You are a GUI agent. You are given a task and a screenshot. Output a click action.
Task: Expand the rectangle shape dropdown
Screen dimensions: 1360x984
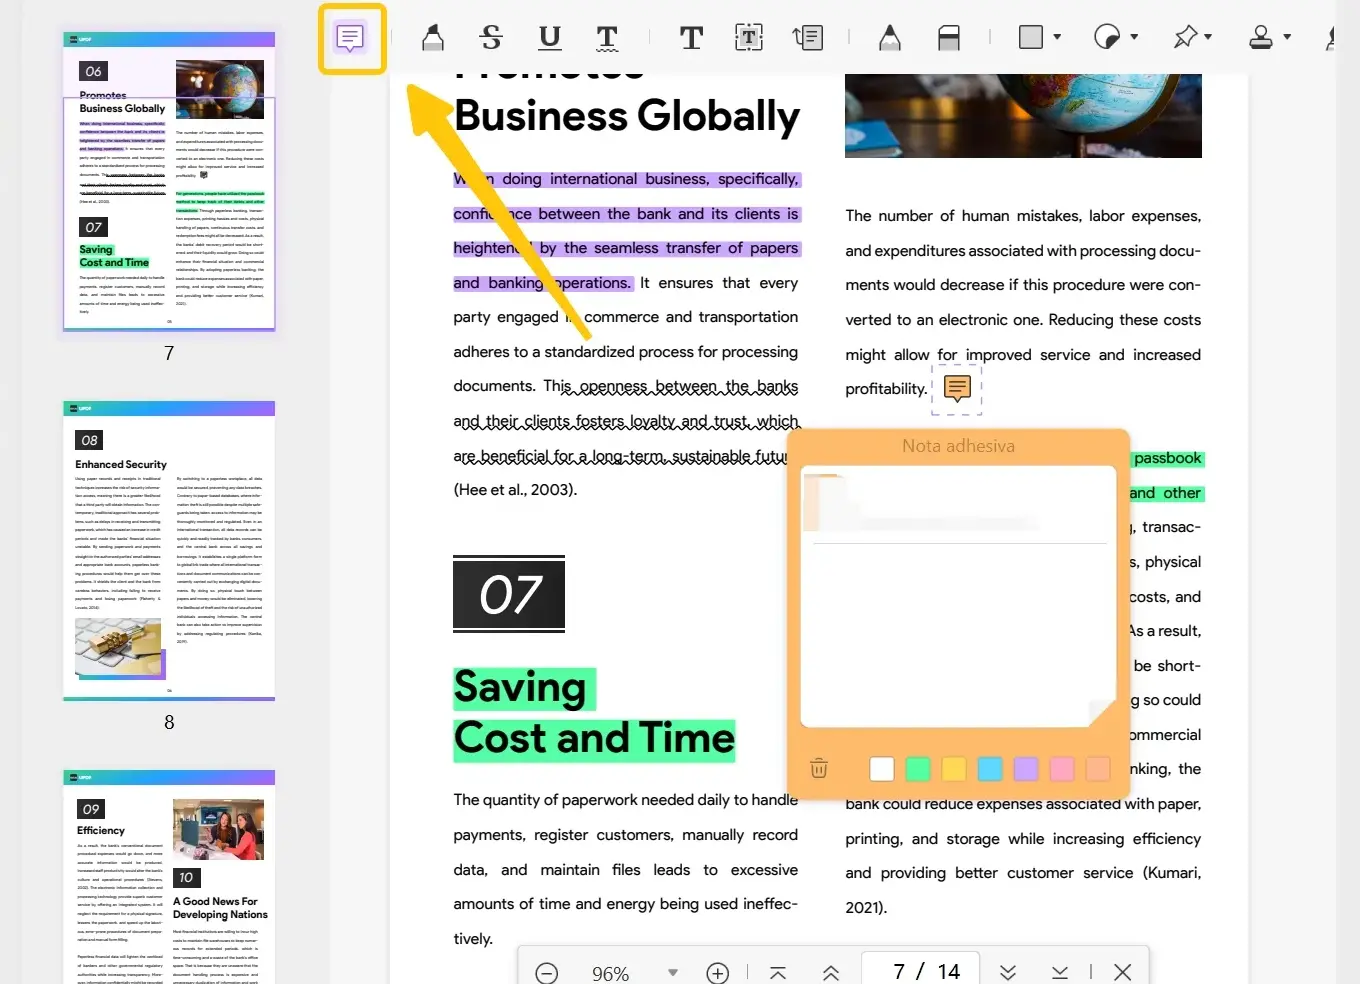tap(1057, 38)
